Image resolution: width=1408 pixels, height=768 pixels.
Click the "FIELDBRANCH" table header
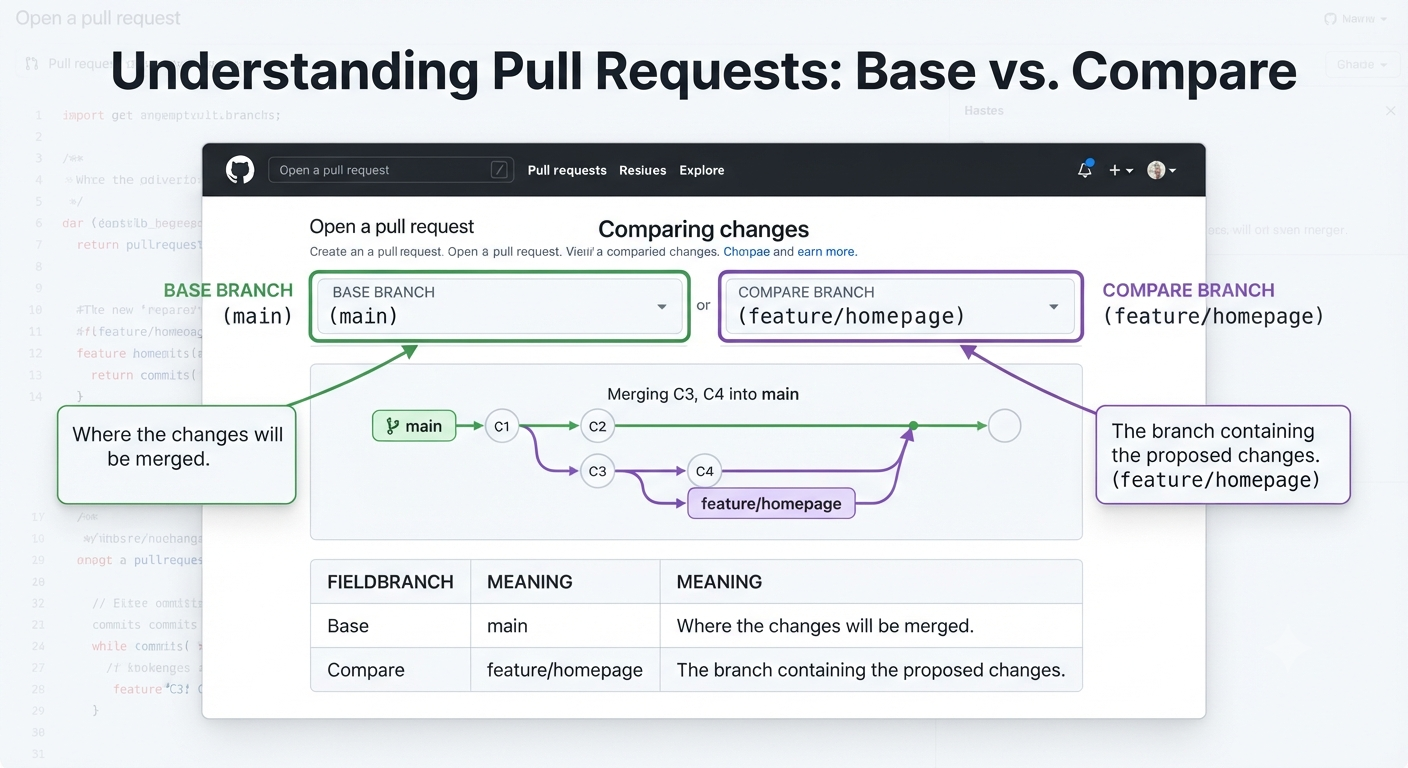[390, 582]
